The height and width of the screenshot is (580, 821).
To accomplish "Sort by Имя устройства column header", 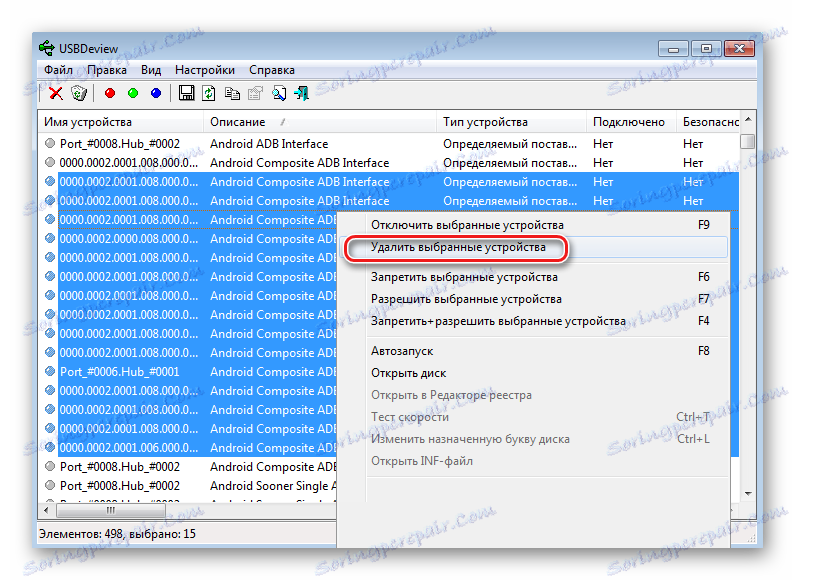I will (x=121, y=122).
